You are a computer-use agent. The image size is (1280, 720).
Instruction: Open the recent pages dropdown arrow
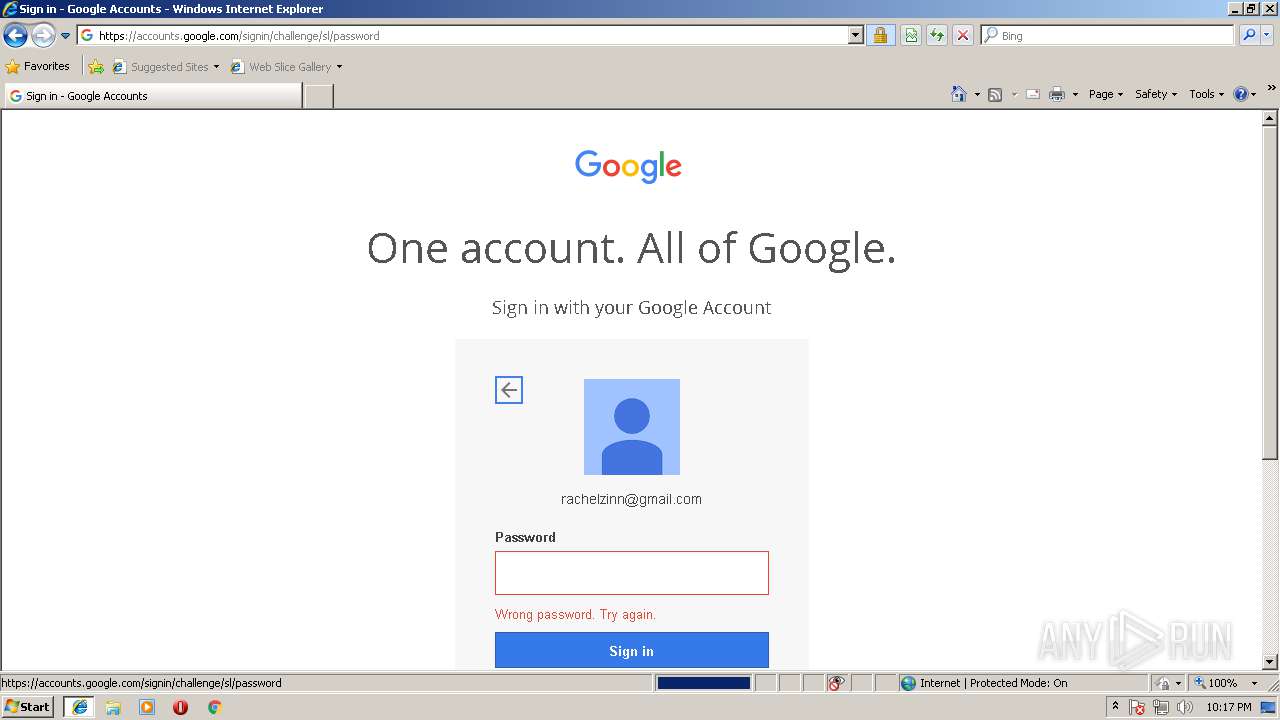[66, 36]
